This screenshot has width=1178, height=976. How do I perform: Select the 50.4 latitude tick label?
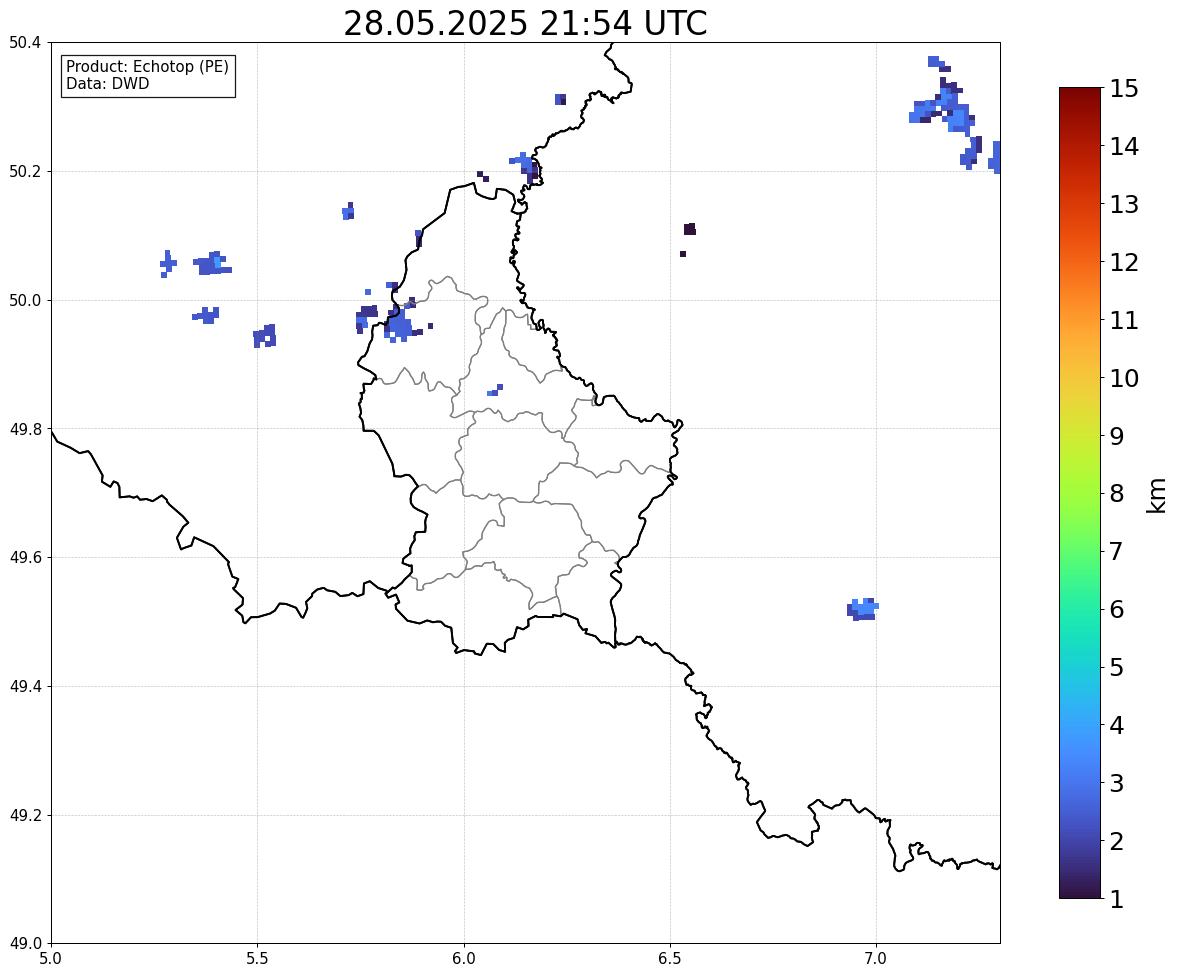click(24, 43)
